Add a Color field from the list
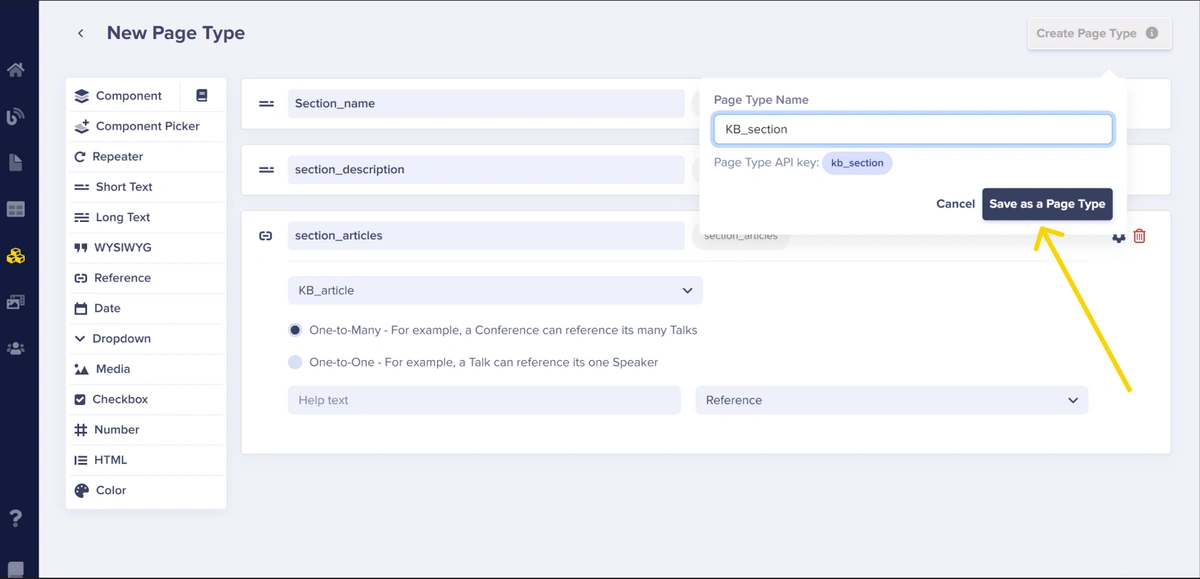This screenshot has height=579, width=1200. pyautogui.click(x=110, y=490)
